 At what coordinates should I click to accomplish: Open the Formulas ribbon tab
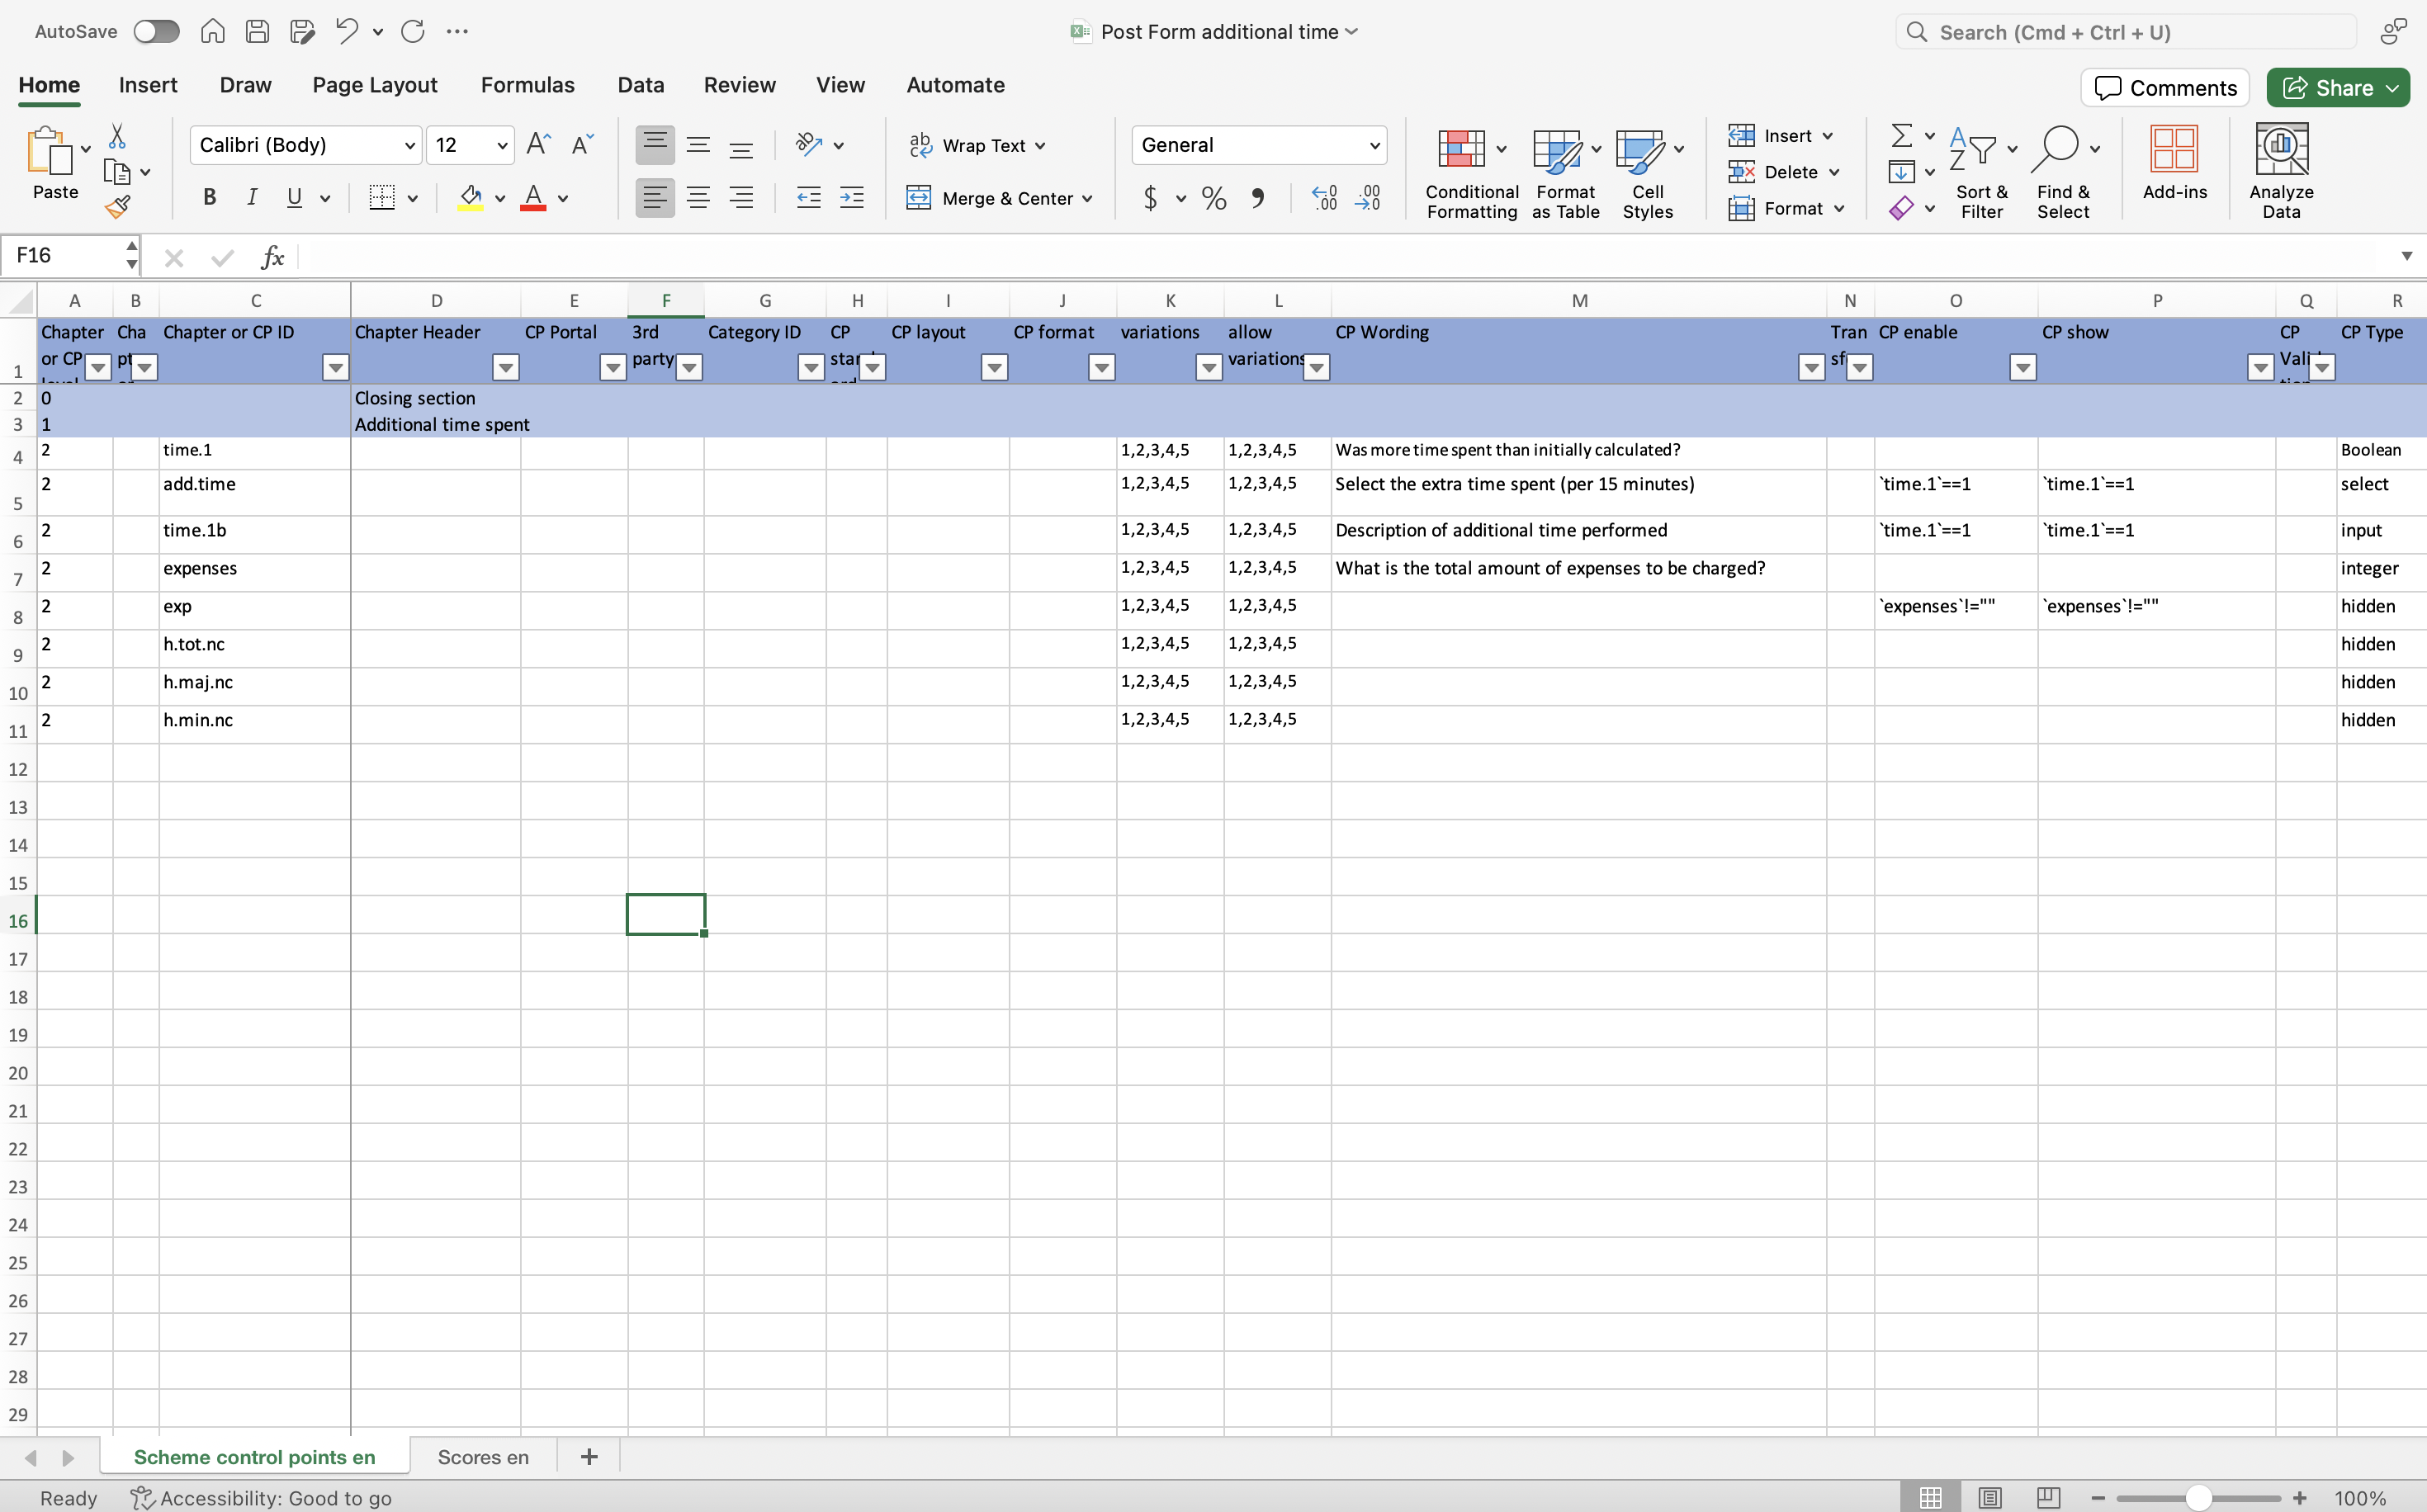tap(527, 85)
